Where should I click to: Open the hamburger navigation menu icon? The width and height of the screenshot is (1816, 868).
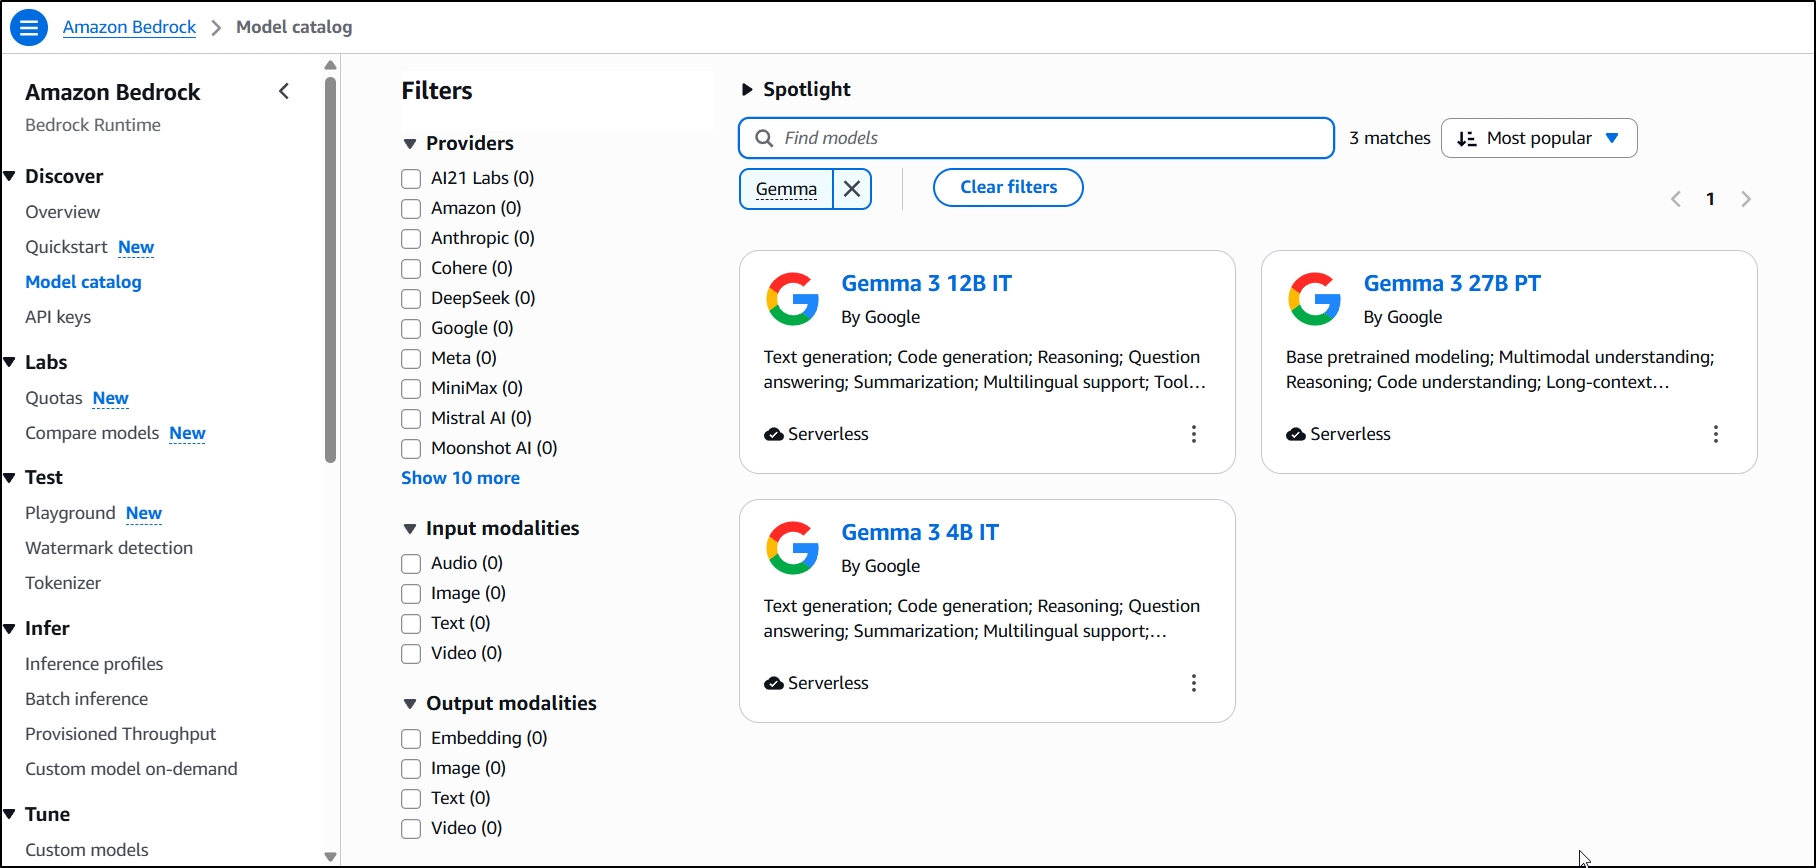pos(29,27)
